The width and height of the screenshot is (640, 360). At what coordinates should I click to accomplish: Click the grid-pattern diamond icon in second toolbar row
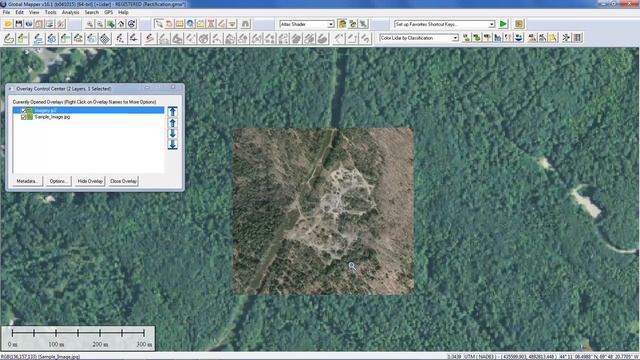105,38
